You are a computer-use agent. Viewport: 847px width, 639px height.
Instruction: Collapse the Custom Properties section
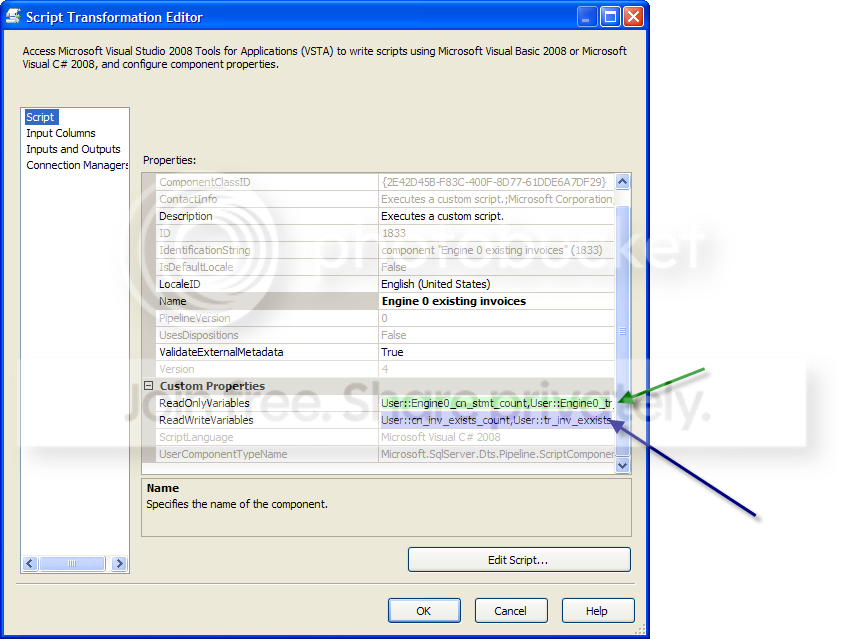(149, 386)
